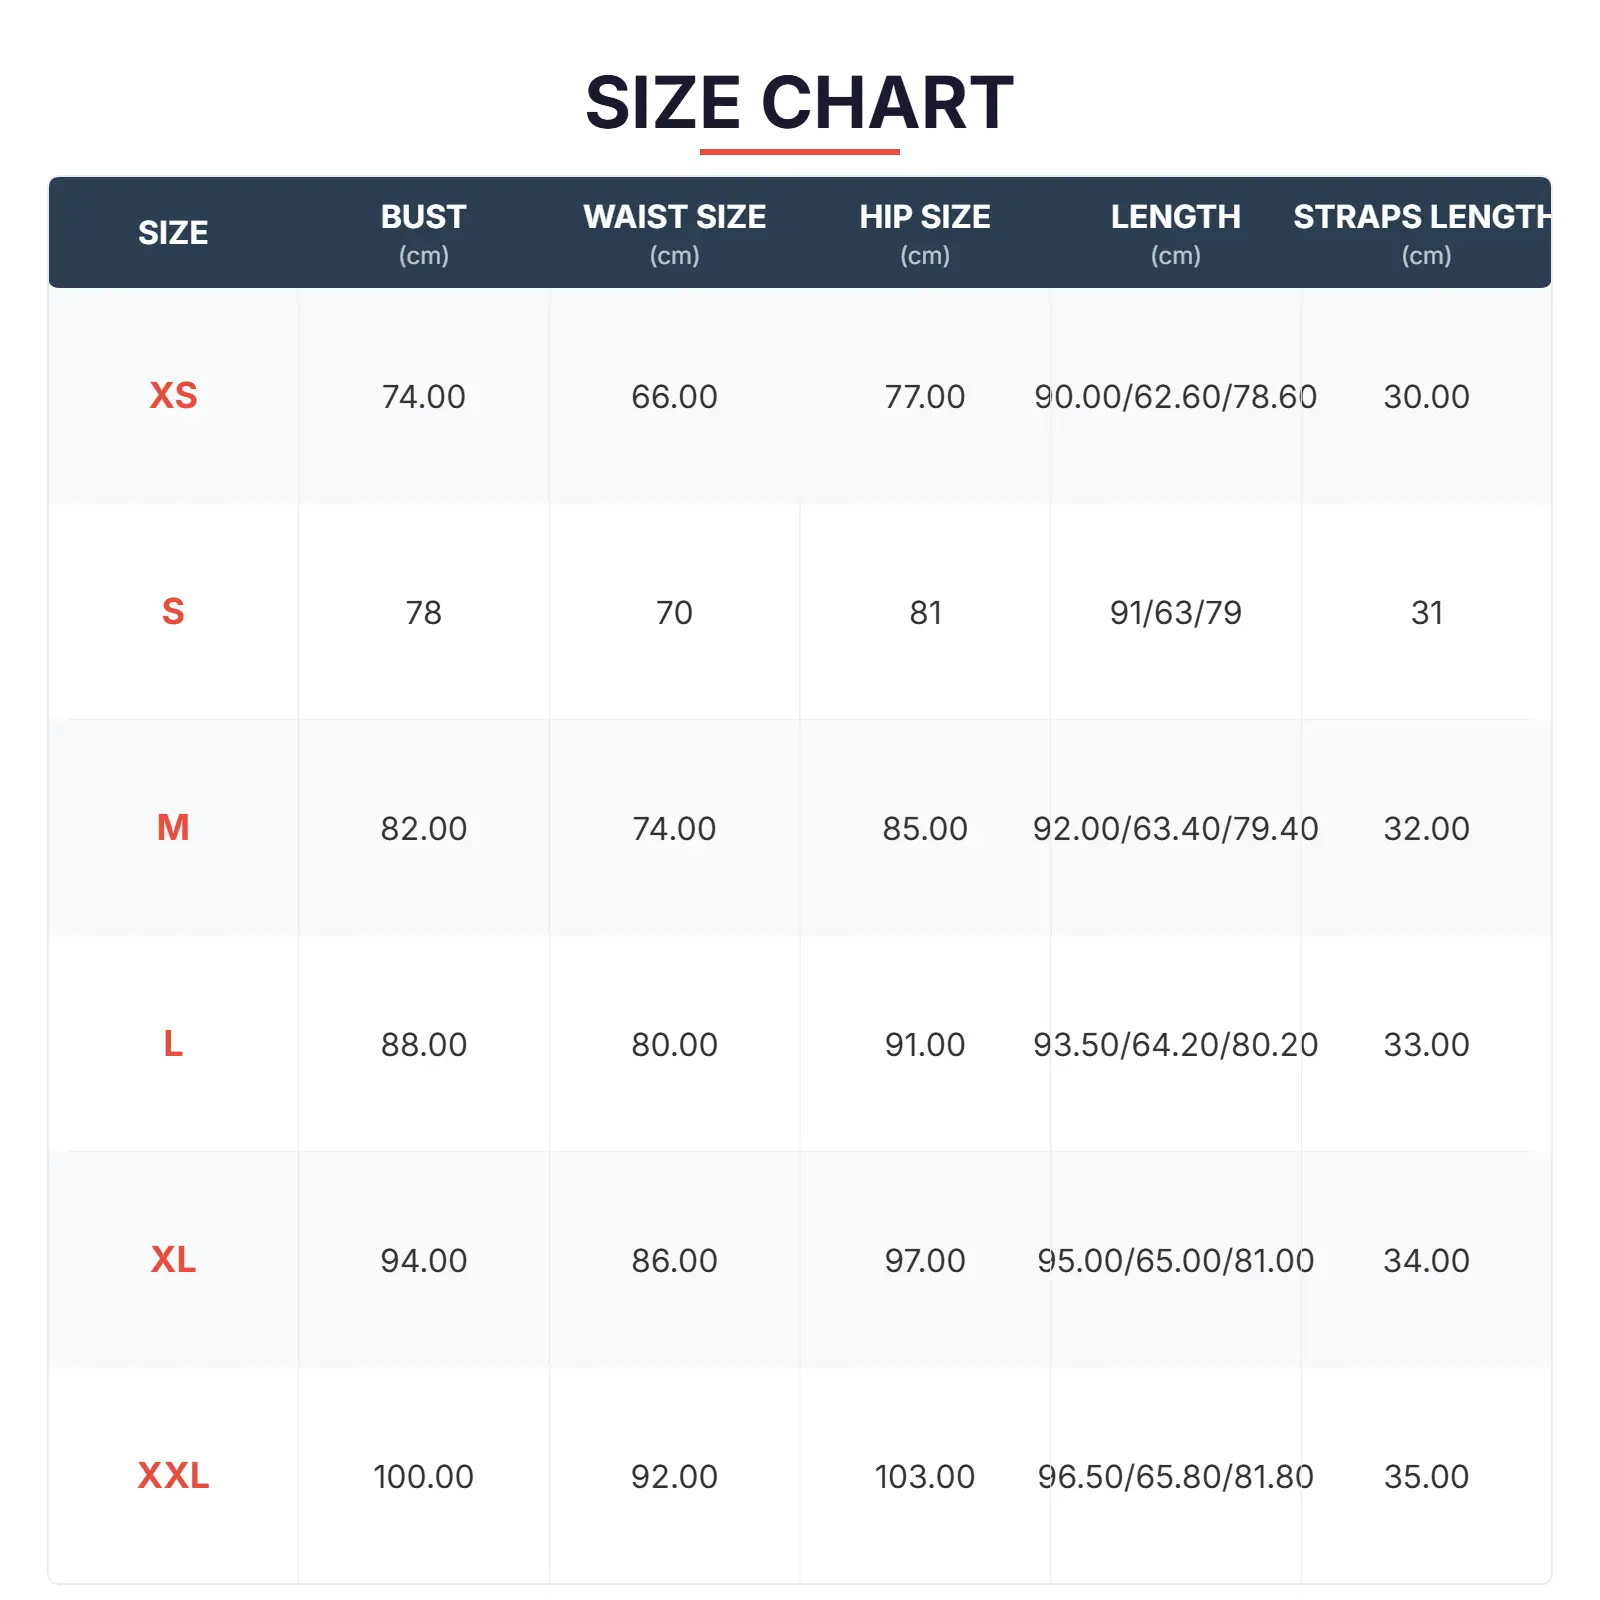The width and height of the screenshot is (1600, 1600).
Task: Click straps length value 34.00
Action: [1426, 1261]
